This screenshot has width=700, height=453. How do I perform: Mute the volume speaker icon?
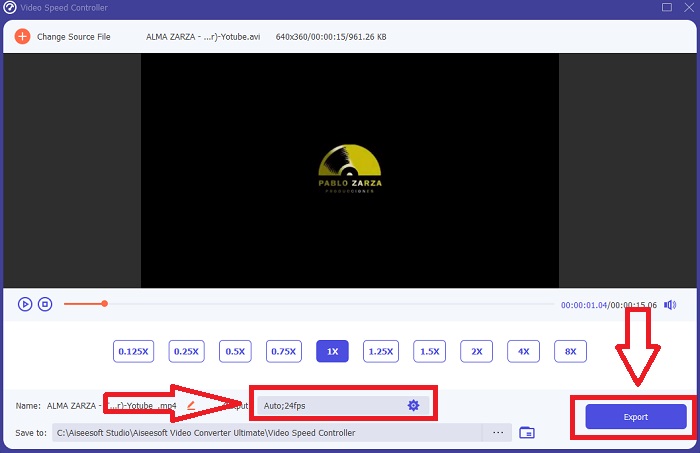669,304
